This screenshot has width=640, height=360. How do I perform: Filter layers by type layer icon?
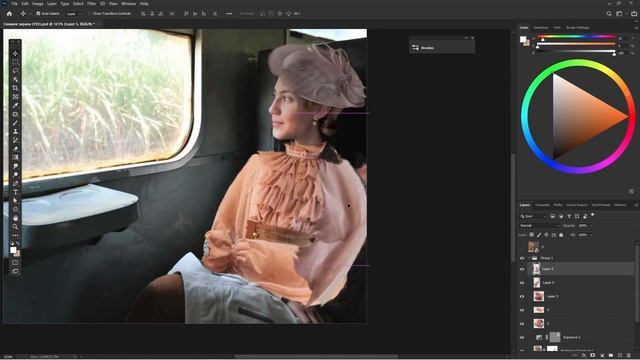point(569,216)
